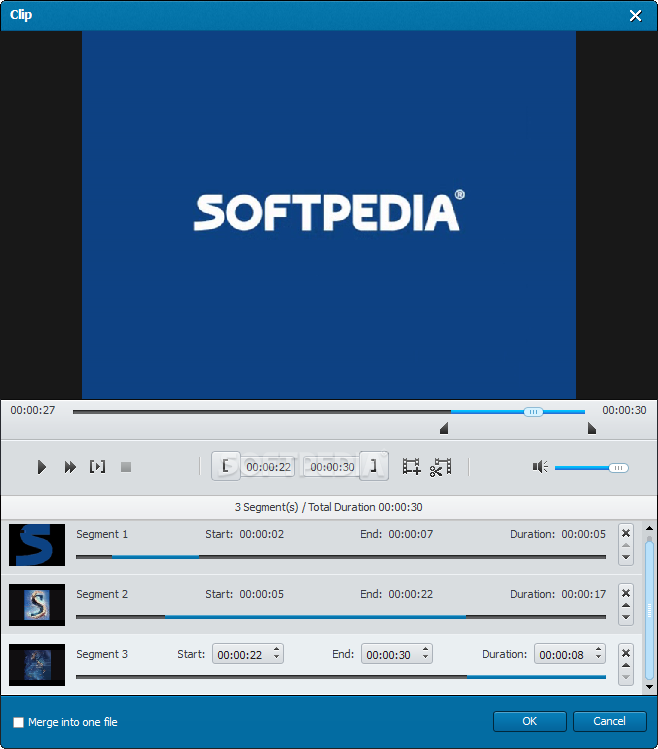
Task: Decrease Segment 3 duration value
Action: 598,658
